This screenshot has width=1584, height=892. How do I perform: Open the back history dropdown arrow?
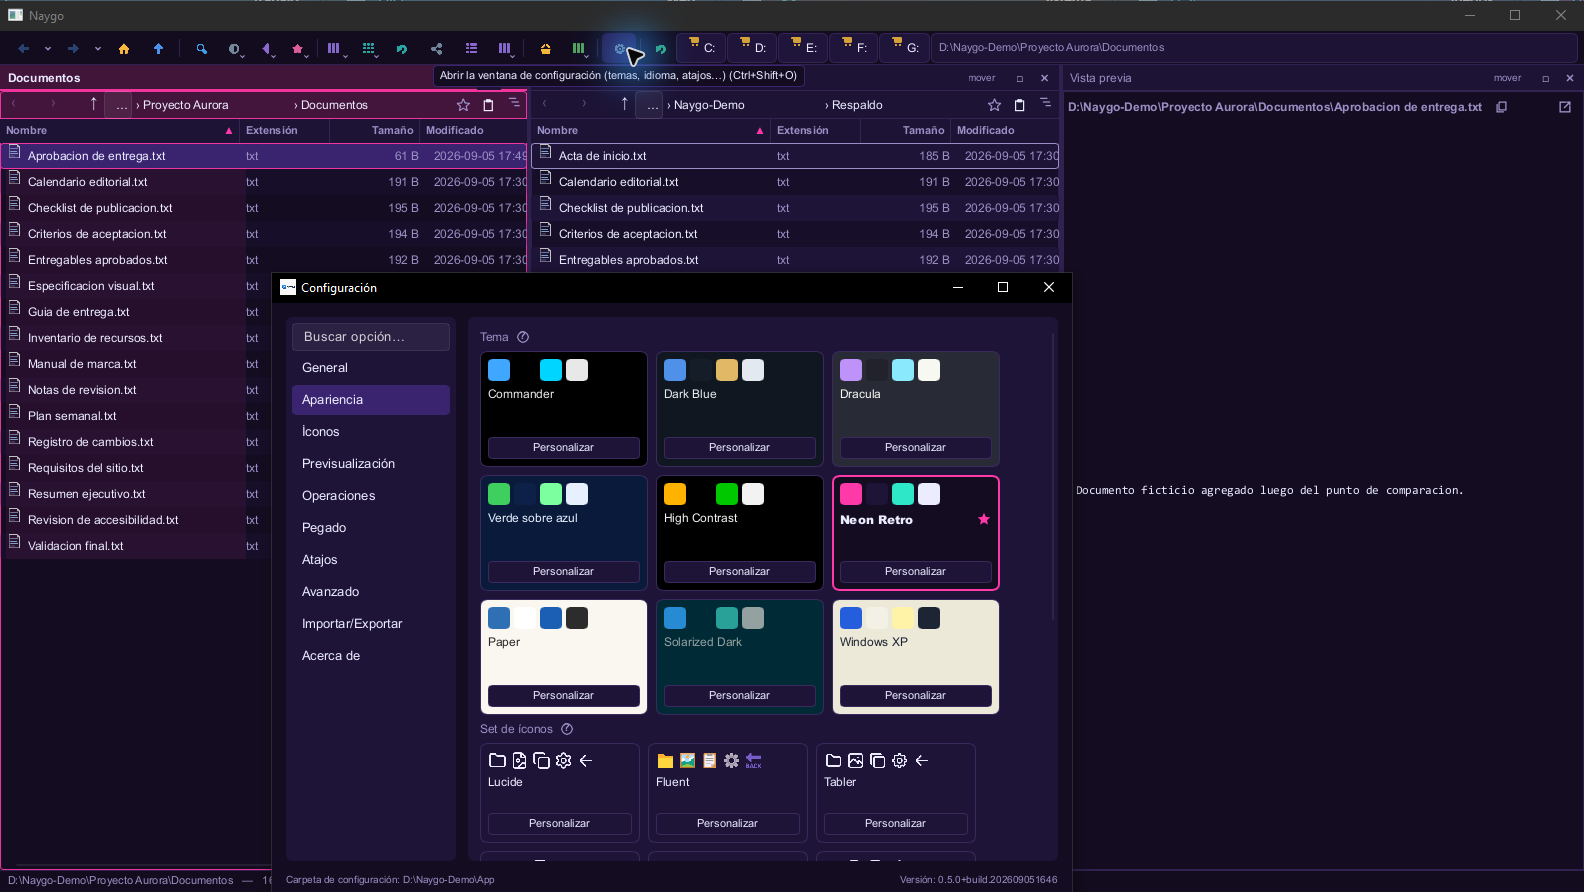click(x=47, y=48)
